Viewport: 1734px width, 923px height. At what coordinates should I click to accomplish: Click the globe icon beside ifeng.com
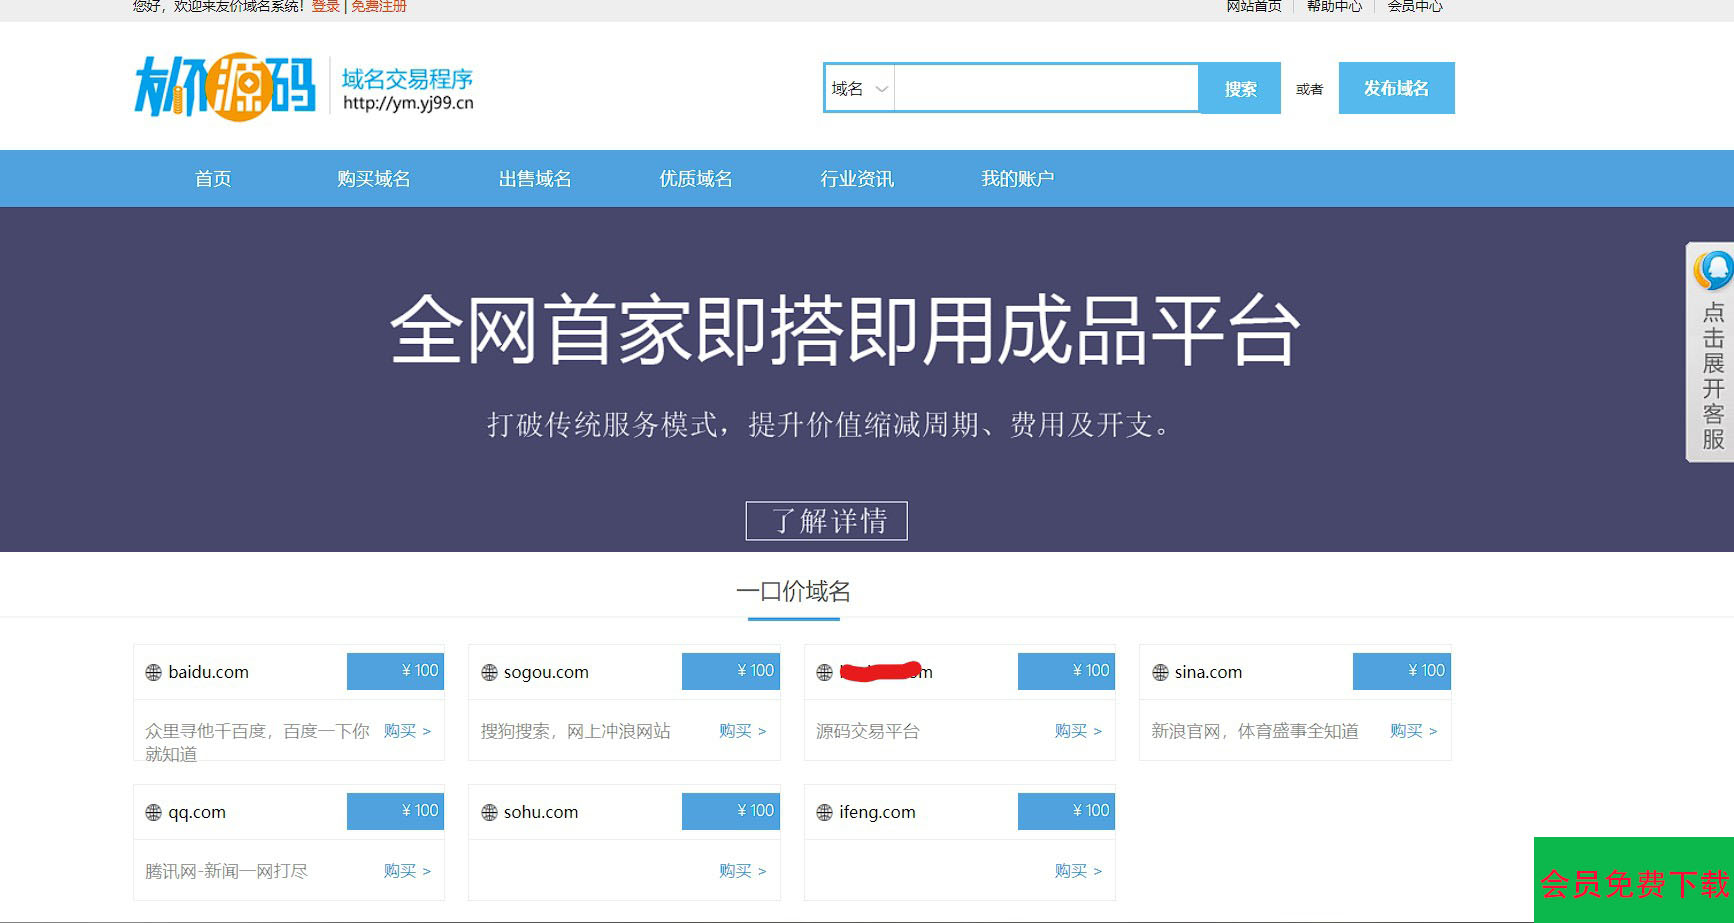pyautogui.click(x=824, y=813)
